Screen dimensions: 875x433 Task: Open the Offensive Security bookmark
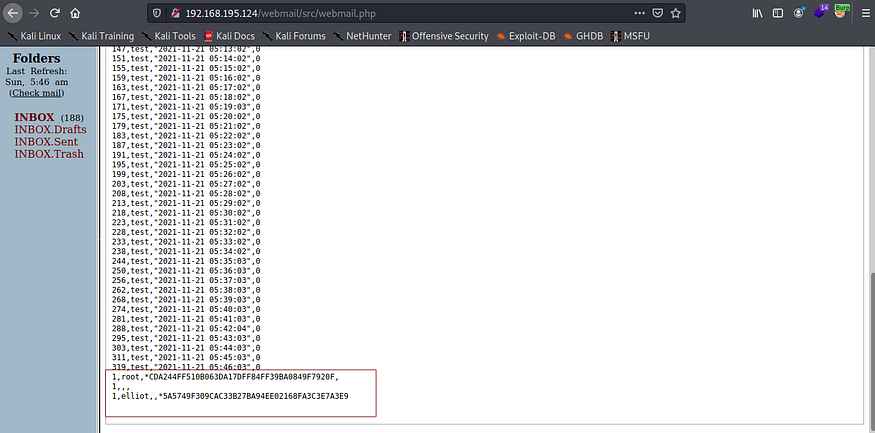(444, 36)
